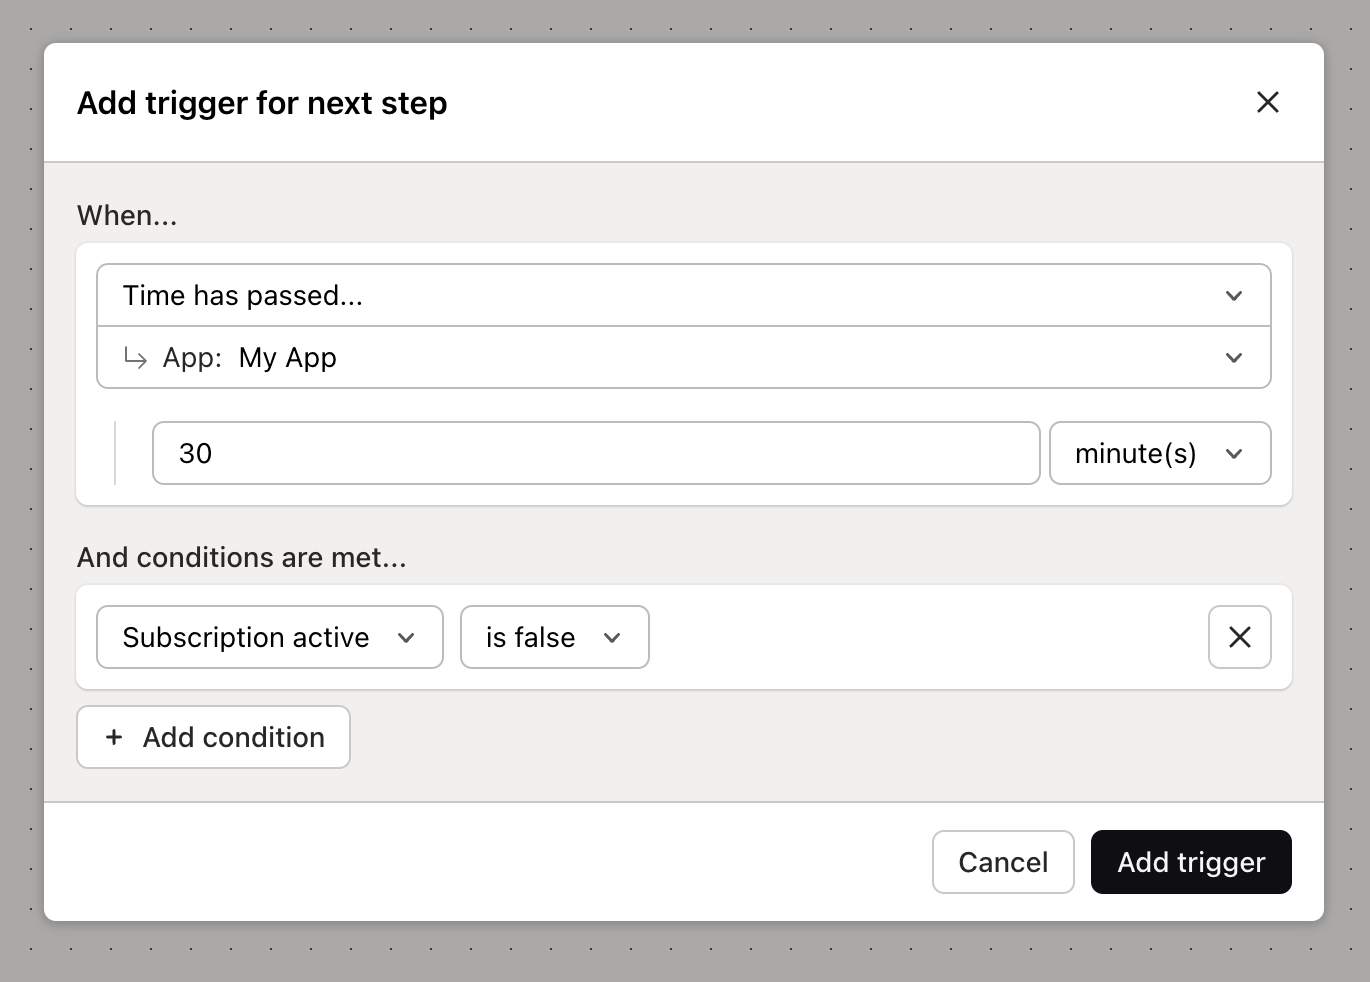The height and width of the screenshot is (982, 1370).
Task: Open the Time has passed trigger dropdown
Action: tap(685, 295)
